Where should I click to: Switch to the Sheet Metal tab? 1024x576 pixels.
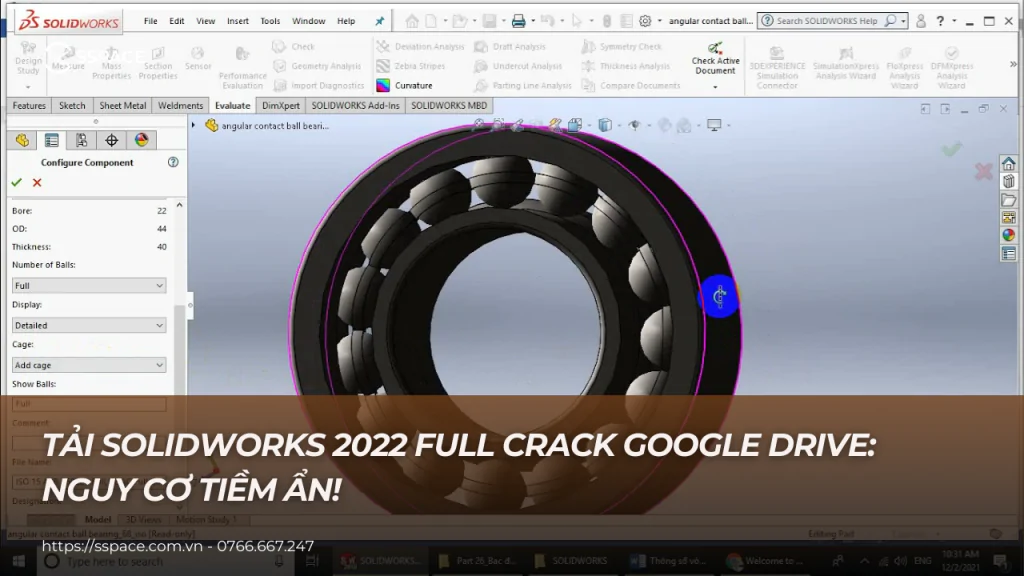point(122,105)
